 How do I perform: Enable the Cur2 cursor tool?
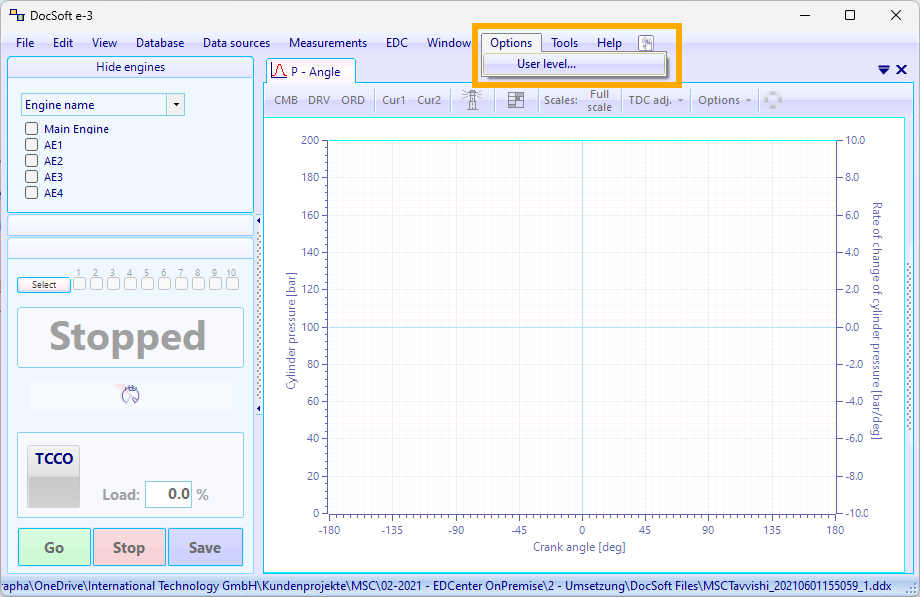coord(429,100)
